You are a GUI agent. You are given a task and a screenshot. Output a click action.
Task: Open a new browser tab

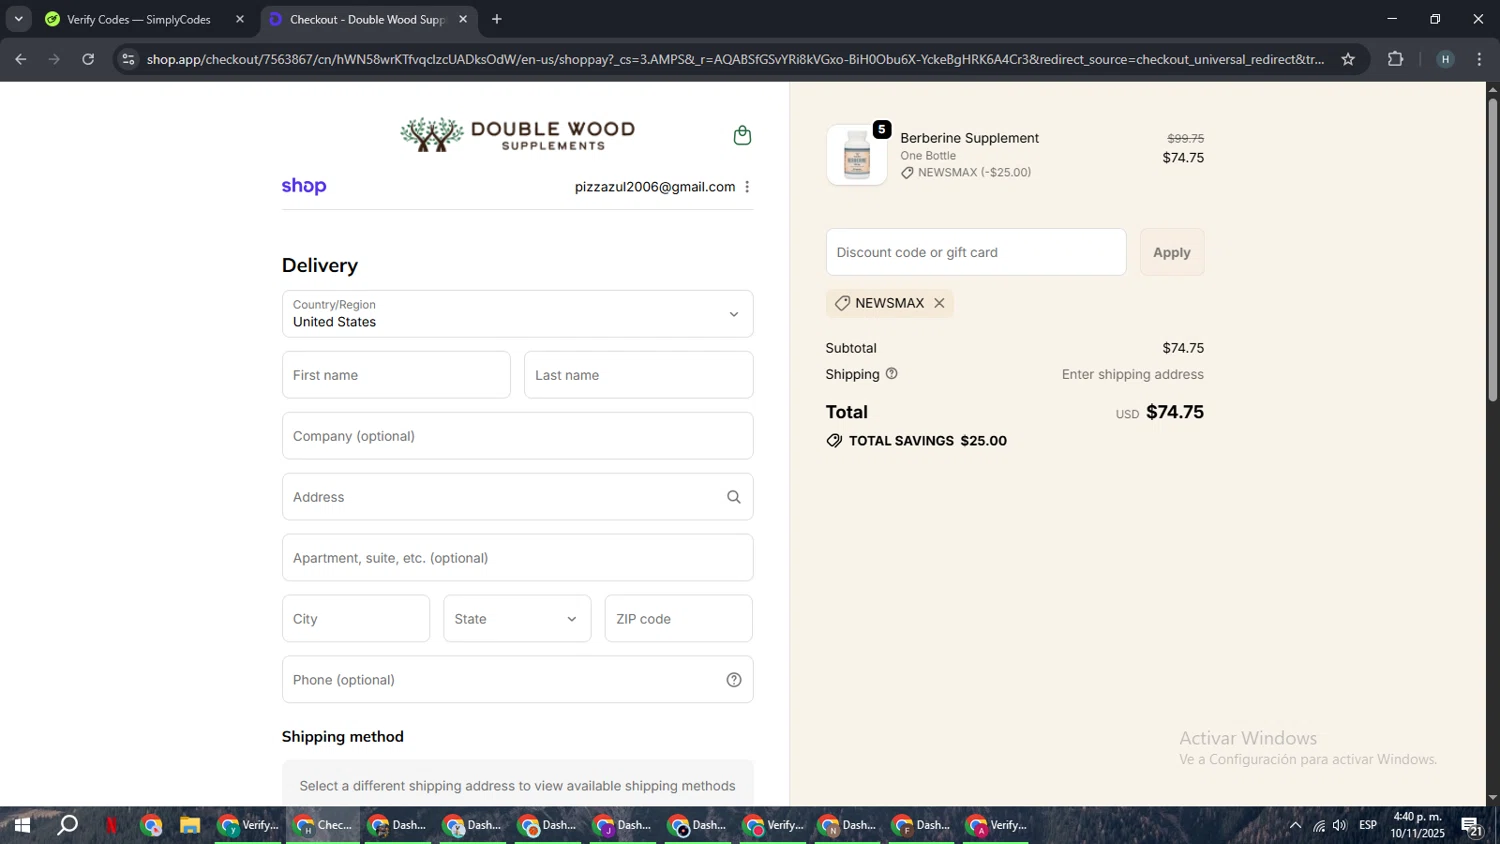coord(497,19)
